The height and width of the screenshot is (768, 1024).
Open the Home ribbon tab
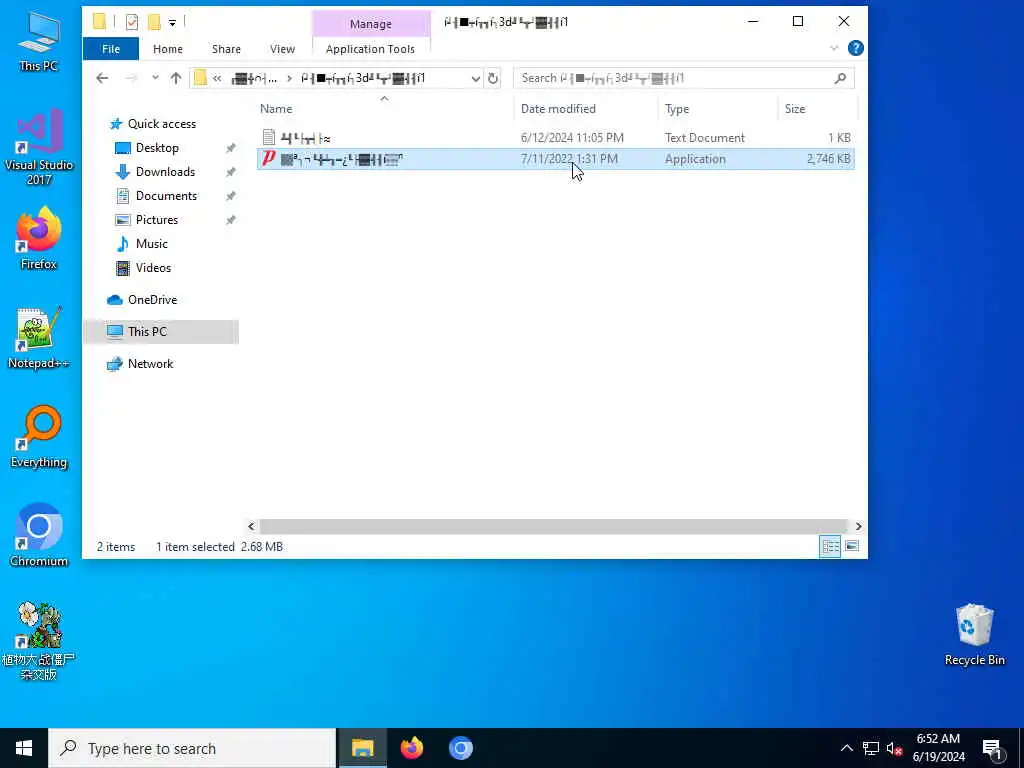168,49
